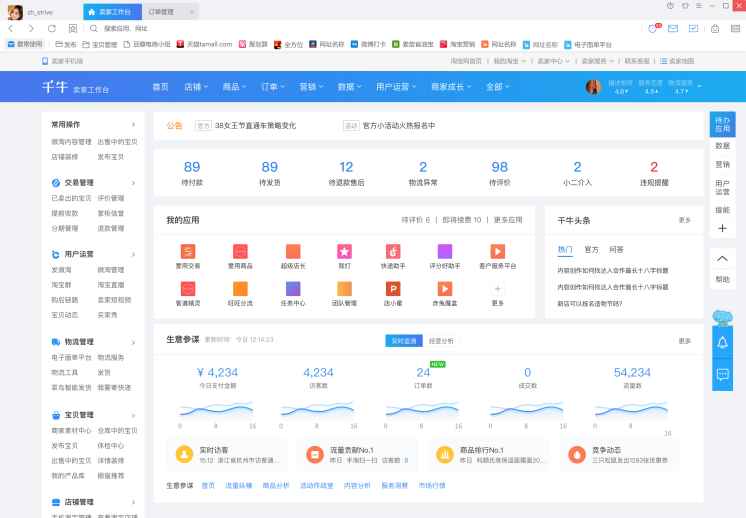Open the 客户服务平台 app icon

pyautogui.click(x=498, y=251)
